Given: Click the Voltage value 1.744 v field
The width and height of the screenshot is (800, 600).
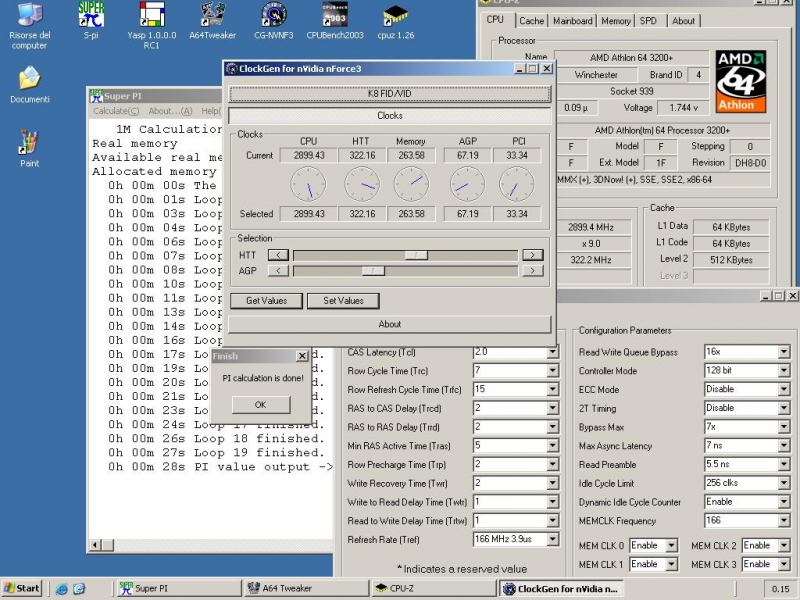Looking at the screenshot, I should (683, 108).
